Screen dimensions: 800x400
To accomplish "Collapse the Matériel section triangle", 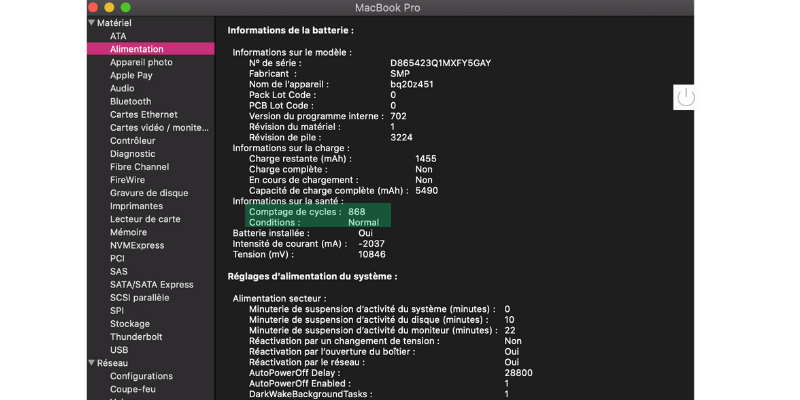I will [x=91, y=23].
